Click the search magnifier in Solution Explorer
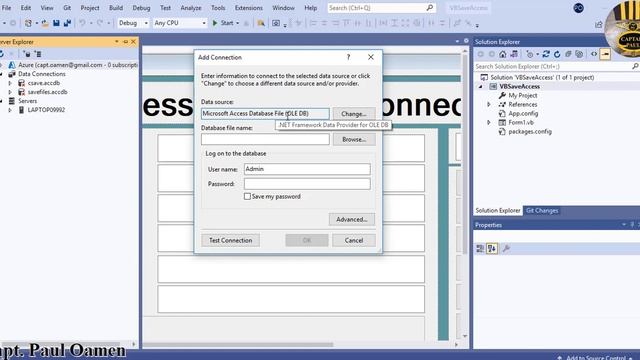The image size is (640, 360). (635, 66)
